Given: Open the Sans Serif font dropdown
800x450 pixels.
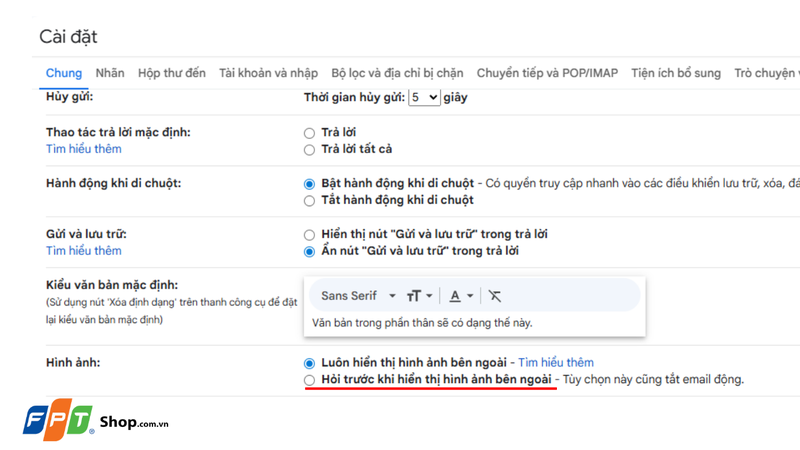Looking at the screenshot, I should [358, 296].
